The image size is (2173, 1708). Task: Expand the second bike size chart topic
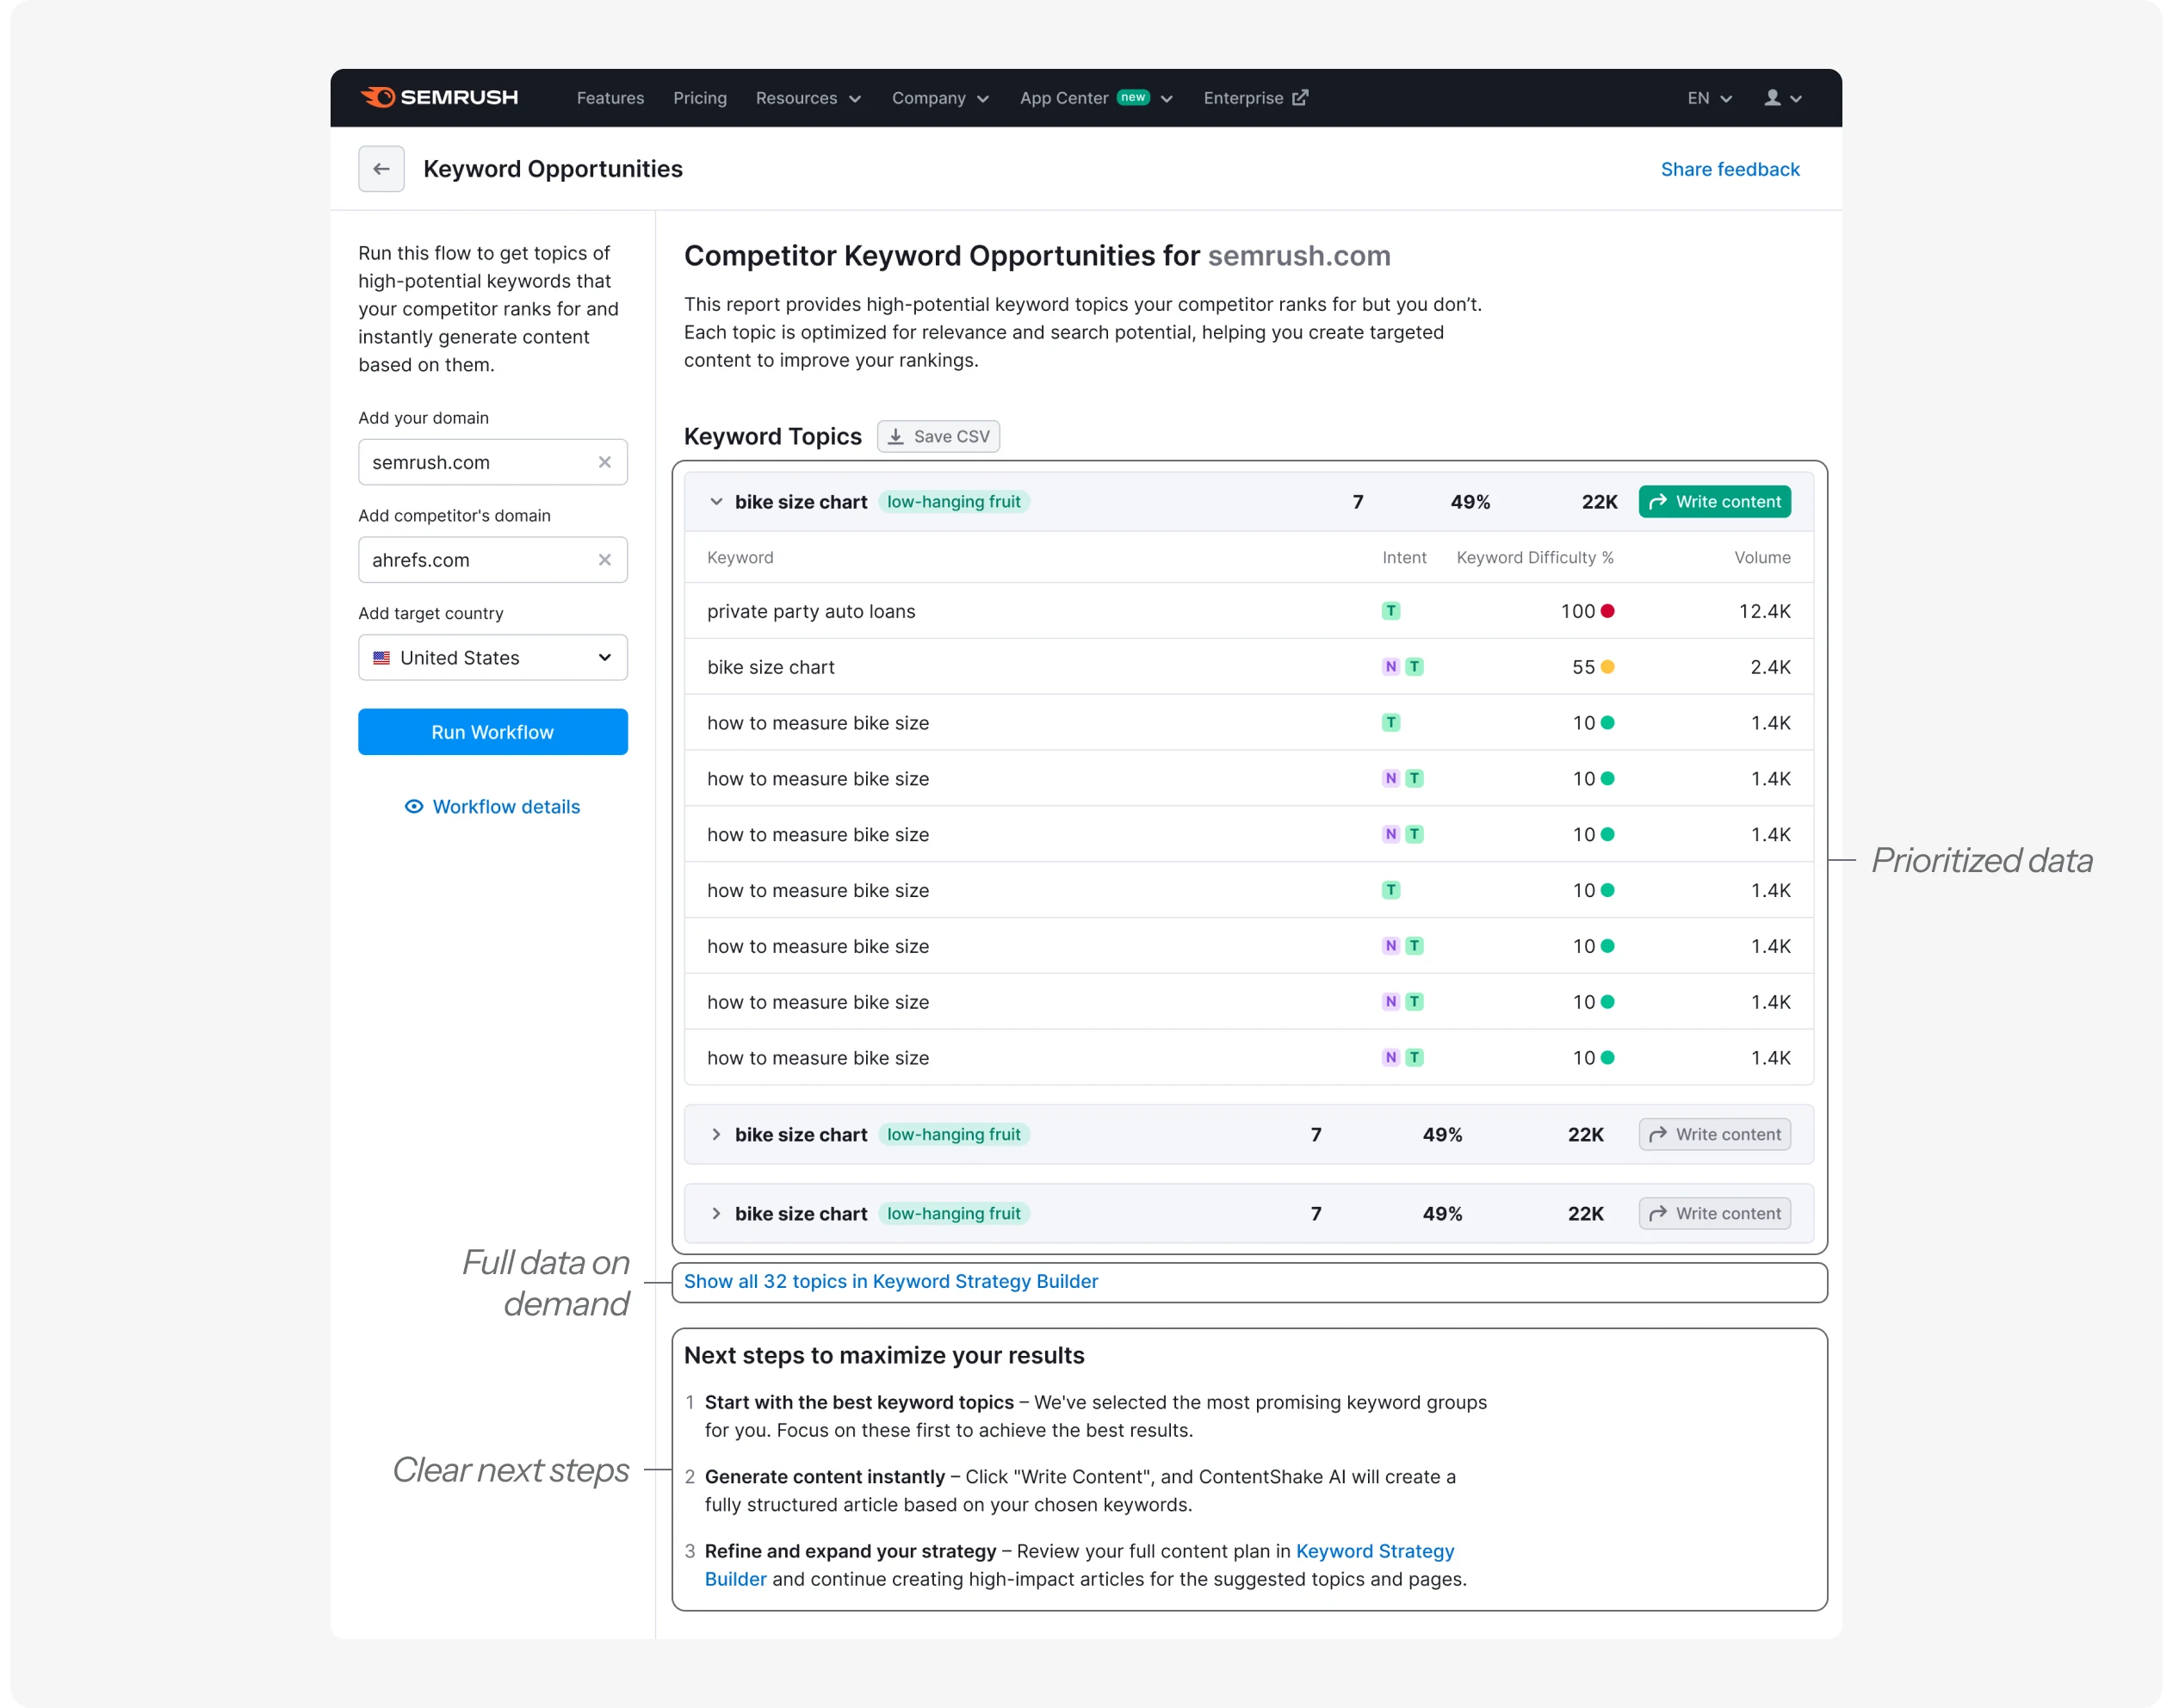(x=716, y=1134)
